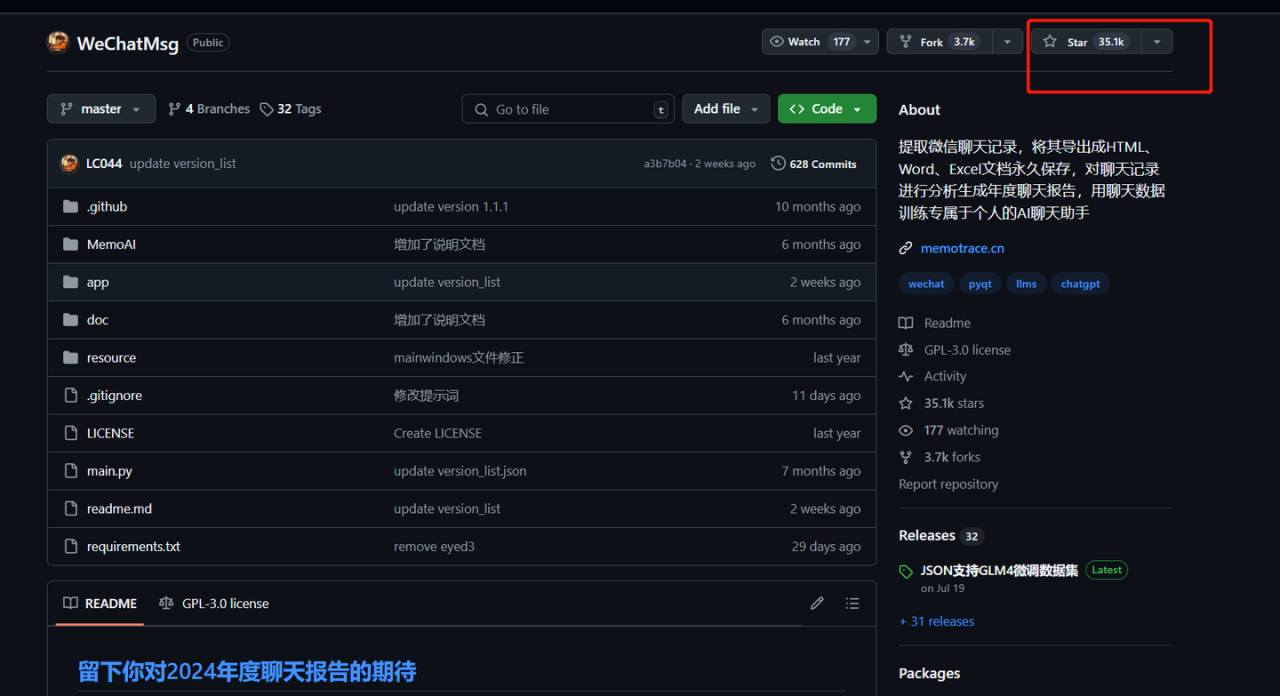Click the scales icon in About sidebar
The image size is (1280, 696).
pos(906,350)
